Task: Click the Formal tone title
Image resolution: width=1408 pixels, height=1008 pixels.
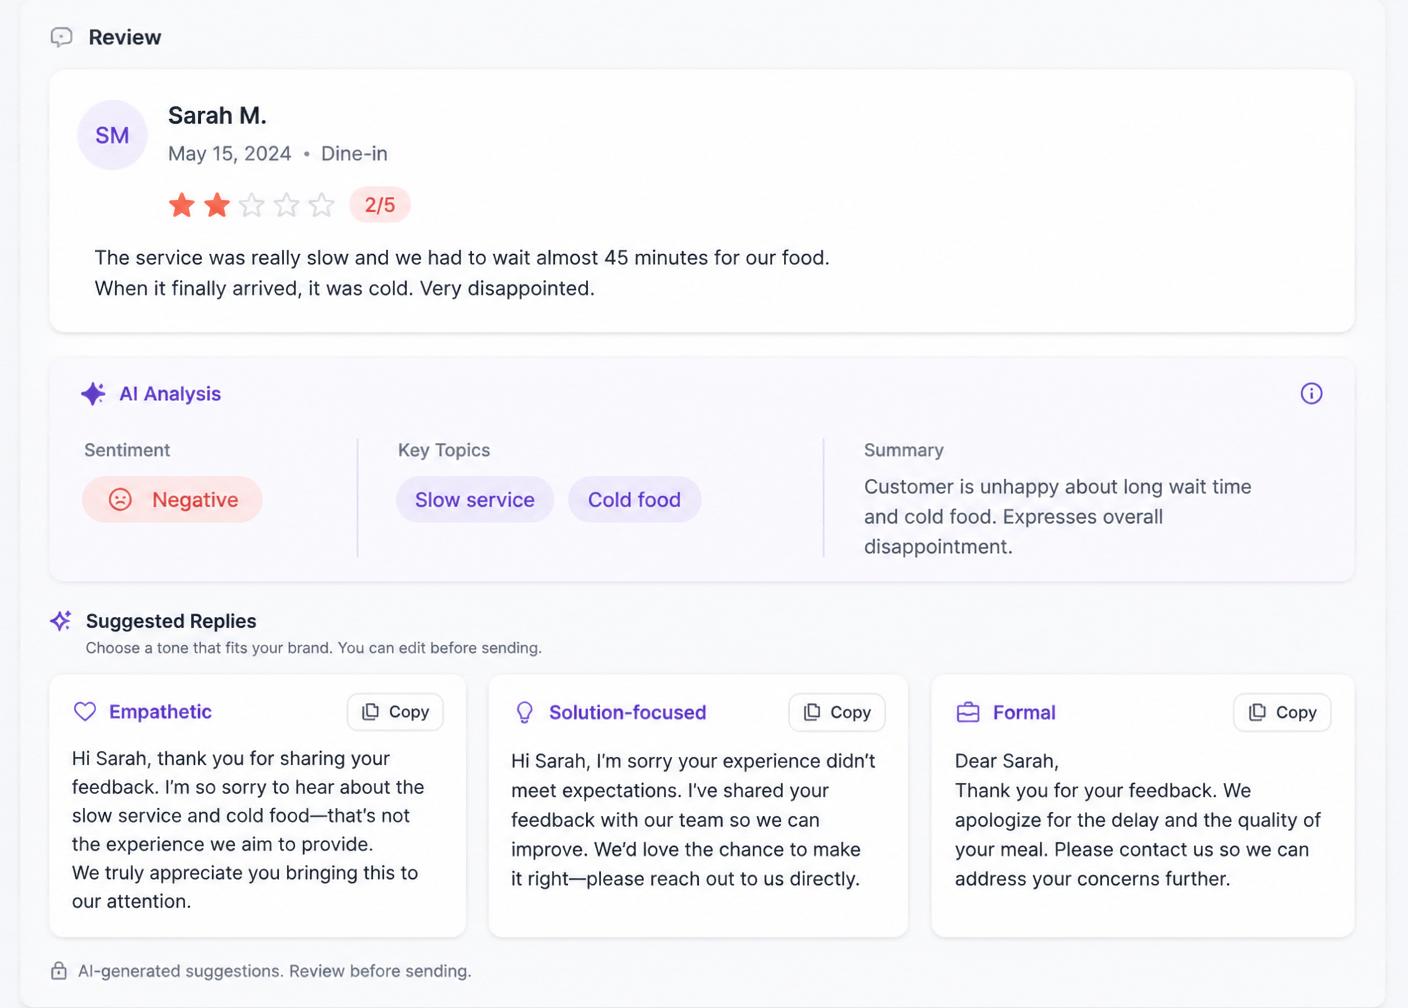Action: click(x=1024, y=713)
